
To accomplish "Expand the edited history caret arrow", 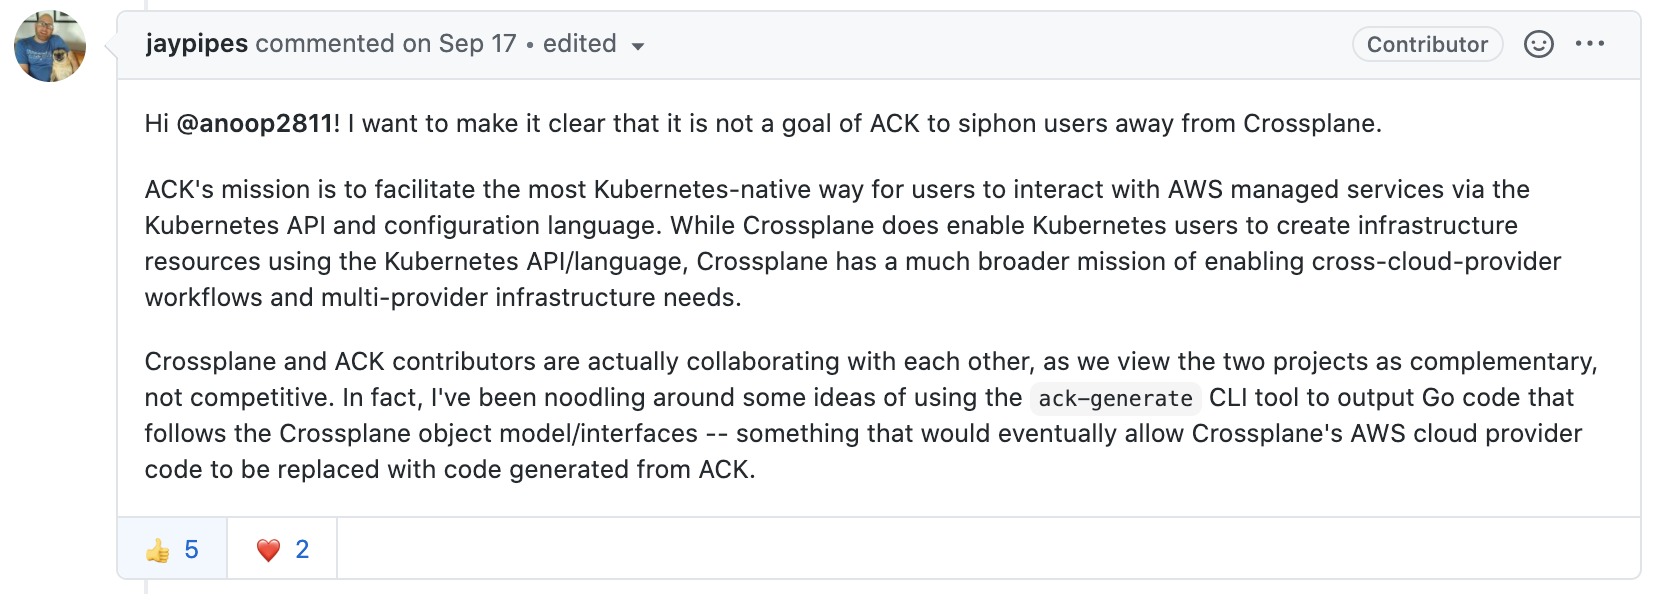I will pyautogui.click(x=638, y=46).
